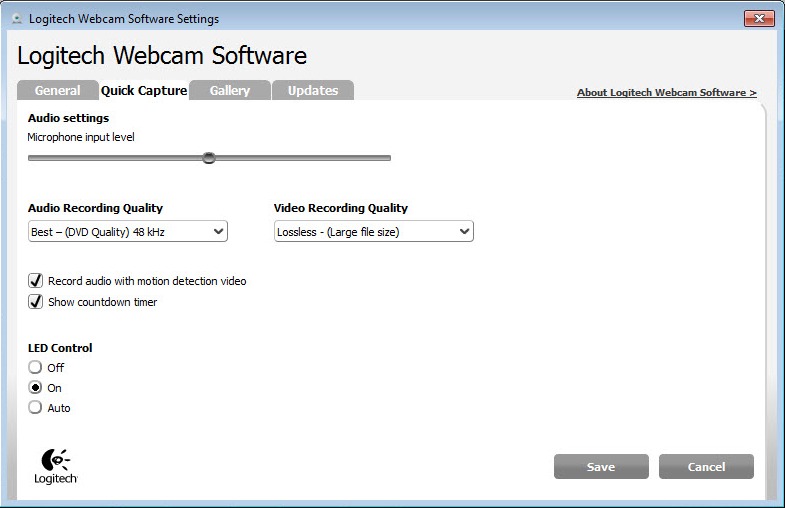Image resolution: width=785 pixels, height=508 pixels.
Task: Switch to the General tab
Action: coord(57,91)
